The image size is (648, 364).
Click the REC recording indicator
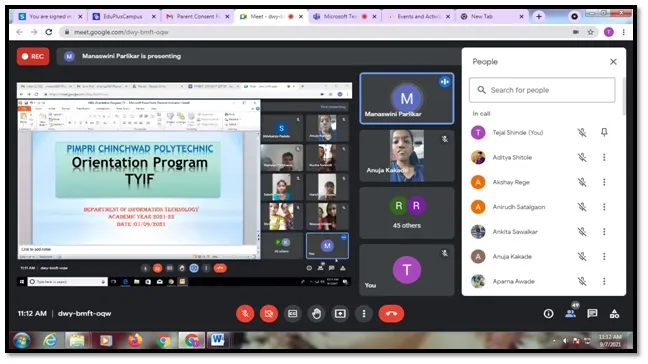tap(33, 56)
